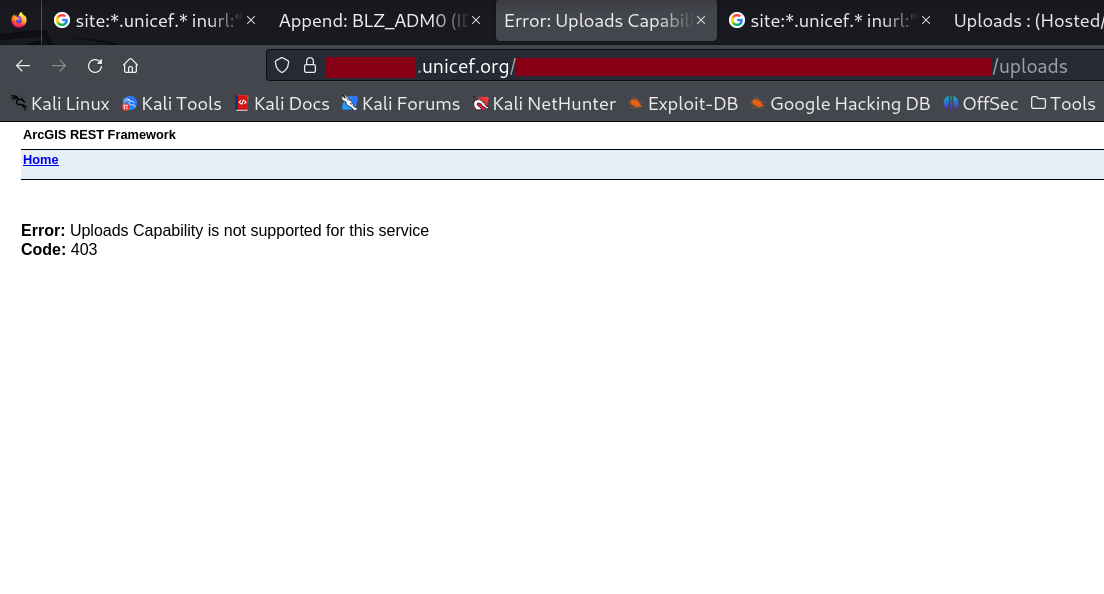Expand the Tools bookmarks folder
This screenshot has width=1104, height=594.
pyautogui.click(x=1063, y=103)
